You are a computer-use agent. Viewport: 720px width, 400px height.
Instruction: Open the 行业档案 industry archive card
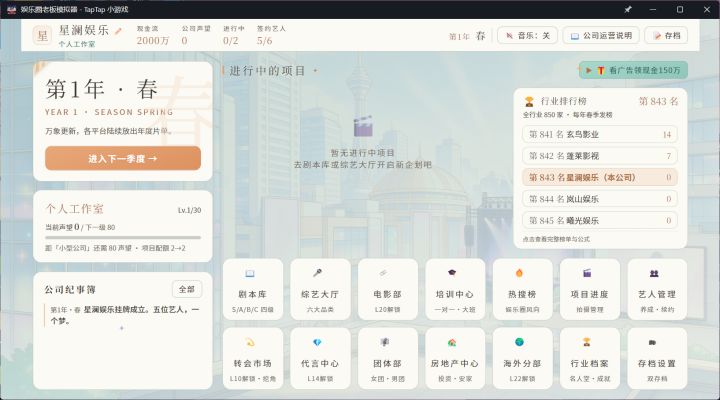[x=590, y=358]
